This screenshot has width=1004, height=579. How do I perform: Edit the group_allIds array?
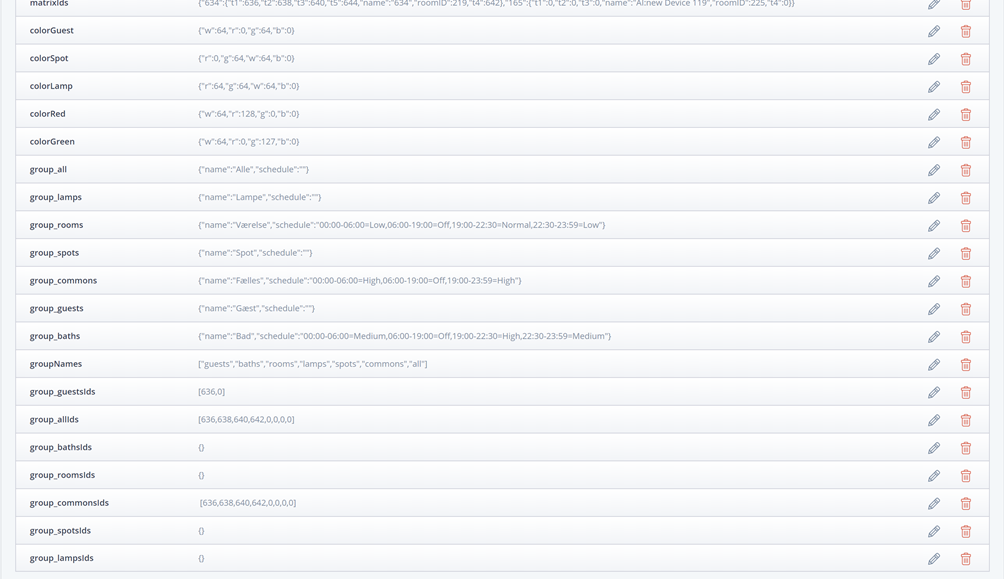pyautogui.click(x=933, y=420)
